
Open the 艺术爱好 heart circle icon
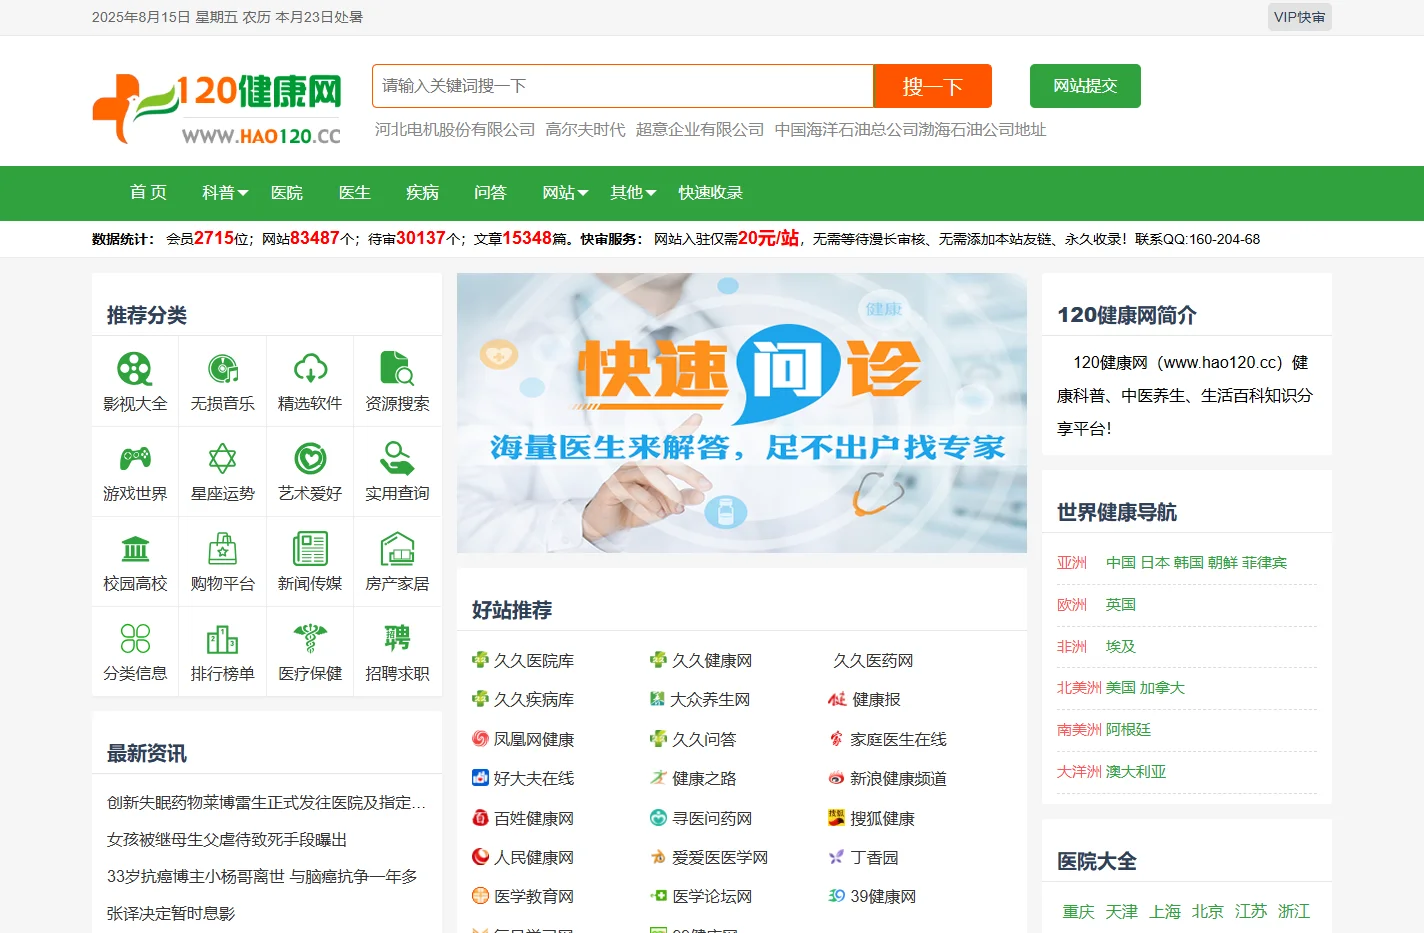(x=310, y=459)
